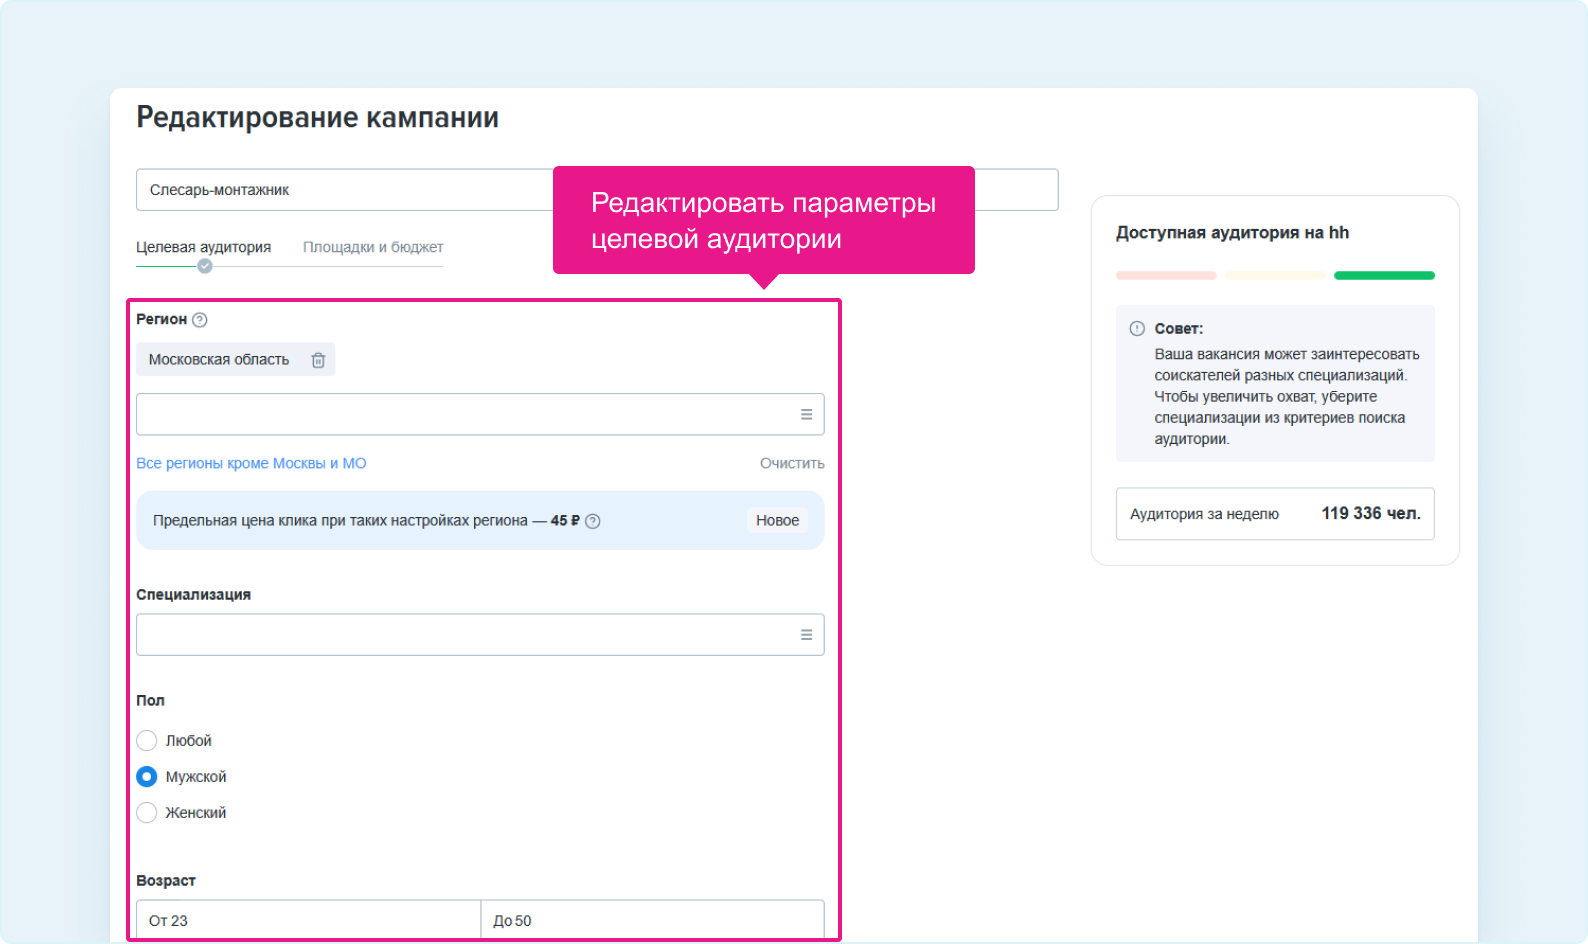Click the help icon next to Регион
The height and width of the screenshot is (944, 1588).
(x=200, y=320)
